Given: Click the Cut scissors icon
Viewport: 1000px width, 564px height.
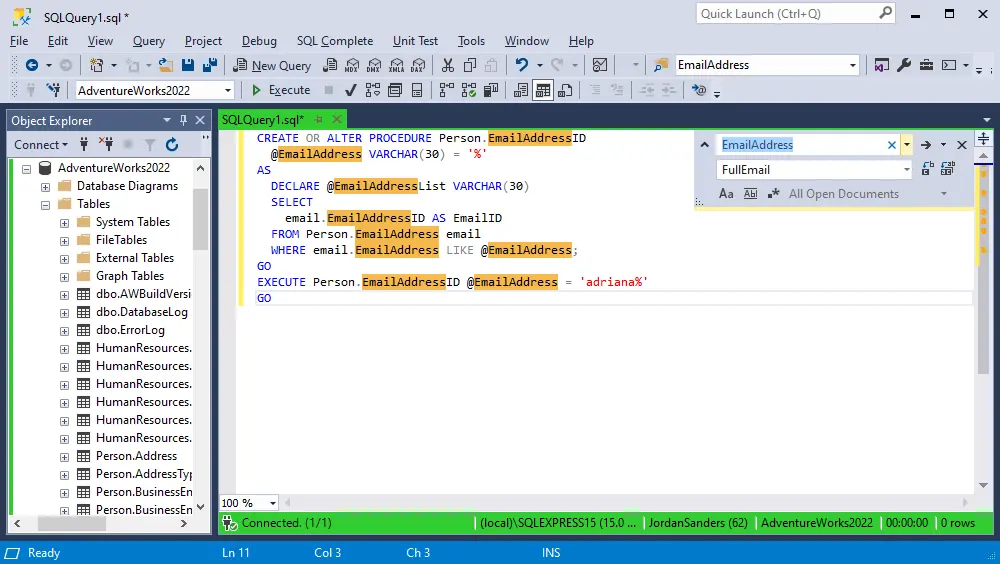Looking at the screenshot, I should click(447, 65).
